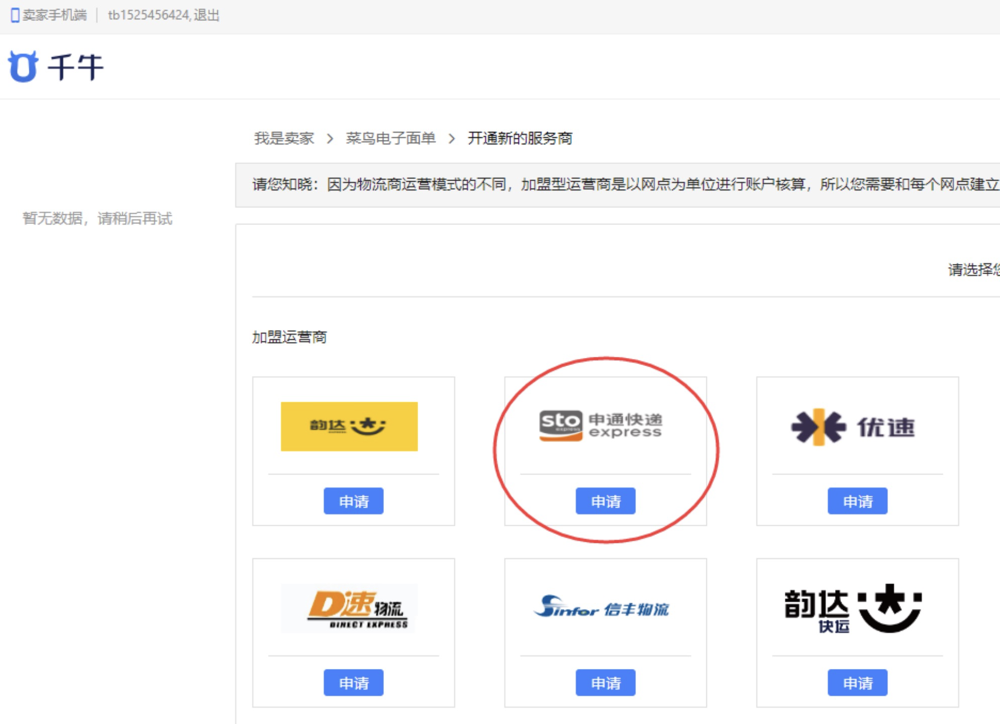This screenshot has height=724, width=1000.
Task: Click the 千牛 brand name text
Action: (x=76, y=67)
